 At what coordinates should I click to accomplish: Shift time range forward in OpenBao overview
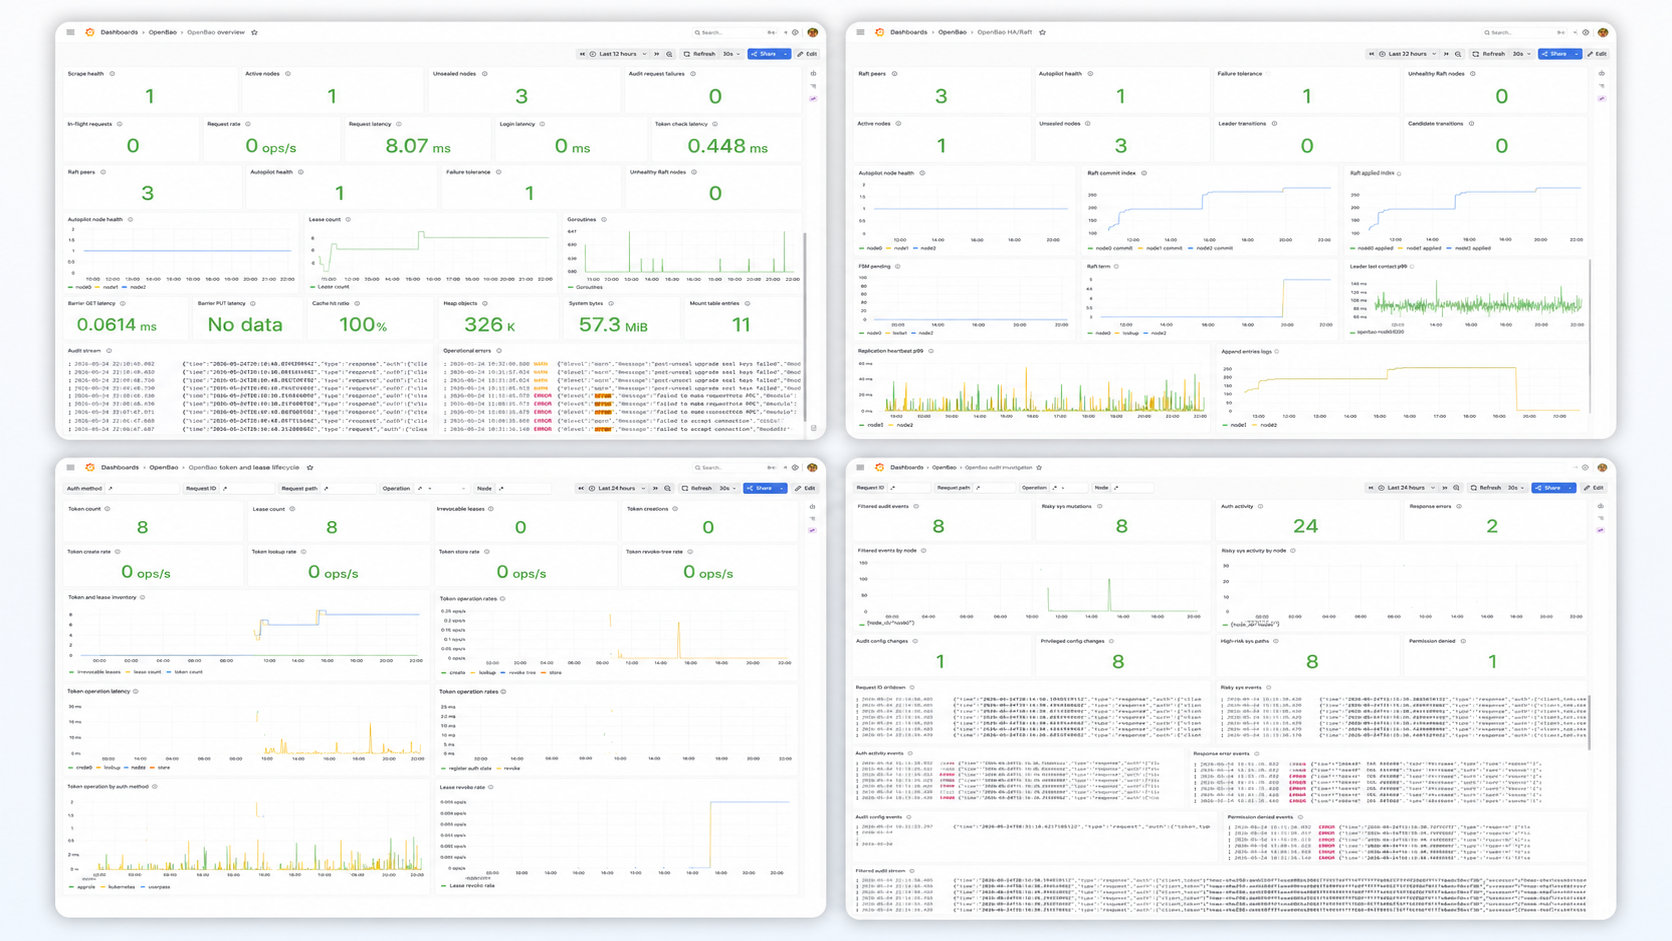point(657,54)
